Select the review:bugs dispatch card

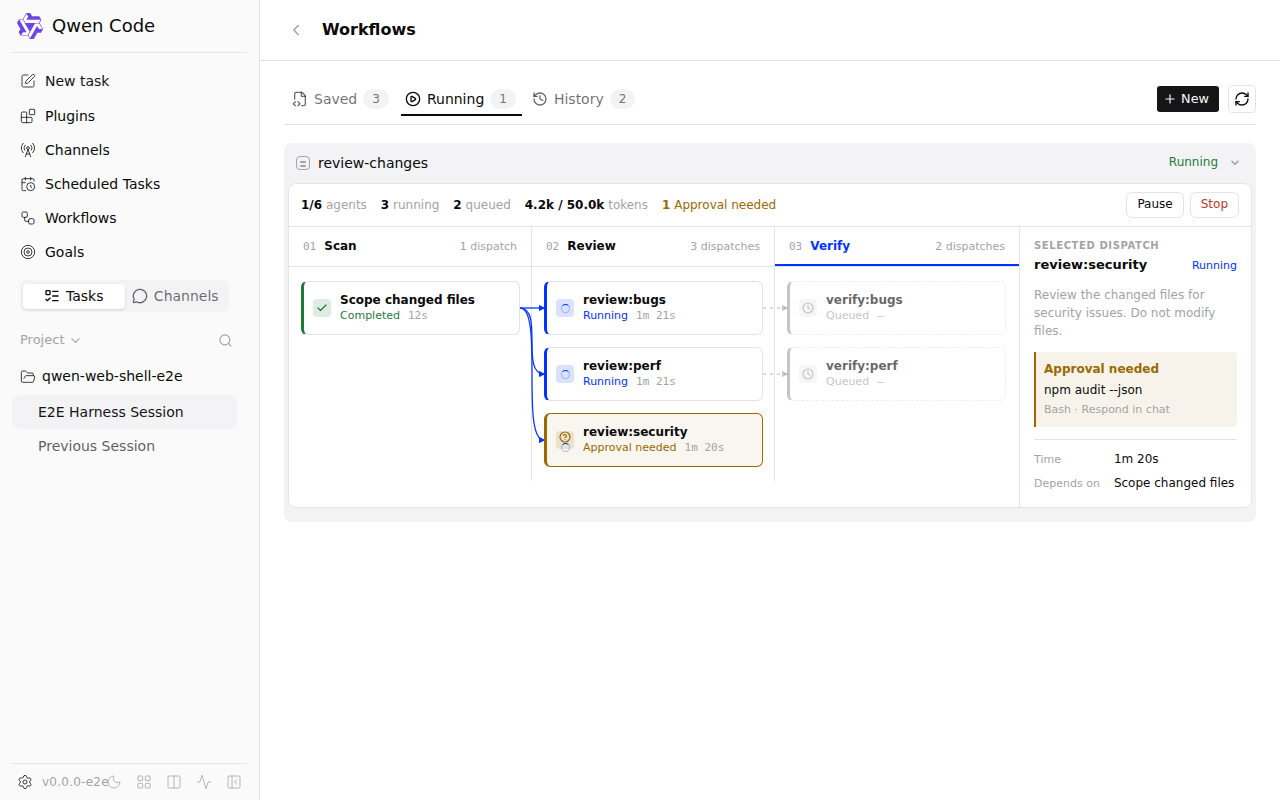point(653,308)
